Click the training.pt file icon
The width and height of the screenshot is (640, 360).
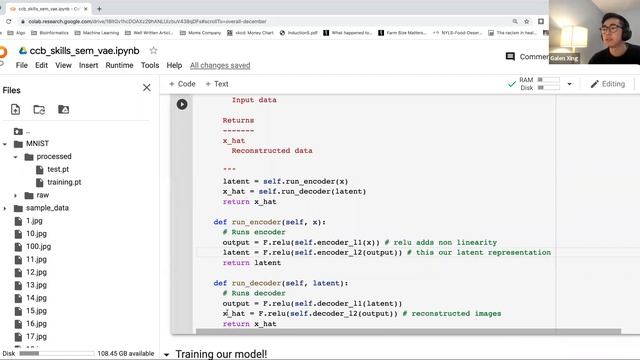point(40,182)
